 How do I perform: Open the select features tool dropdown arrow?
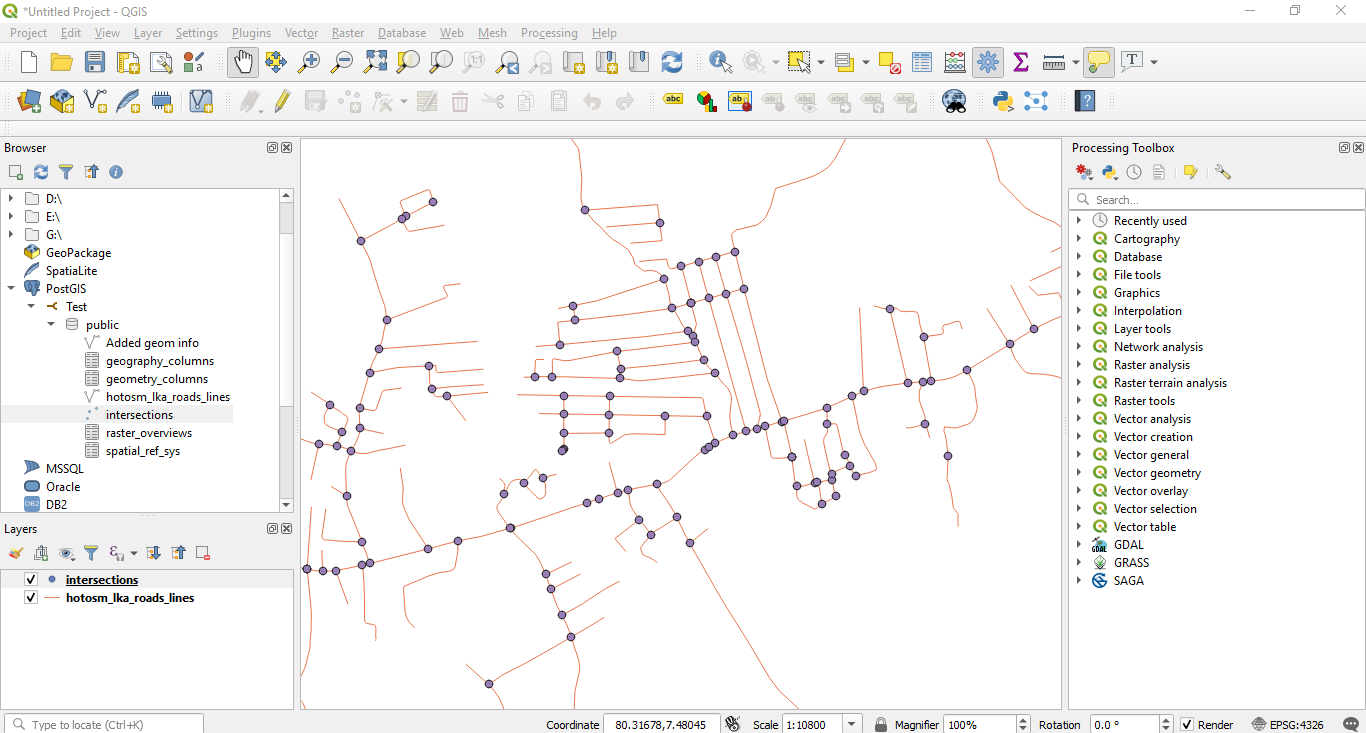[821, 62]
